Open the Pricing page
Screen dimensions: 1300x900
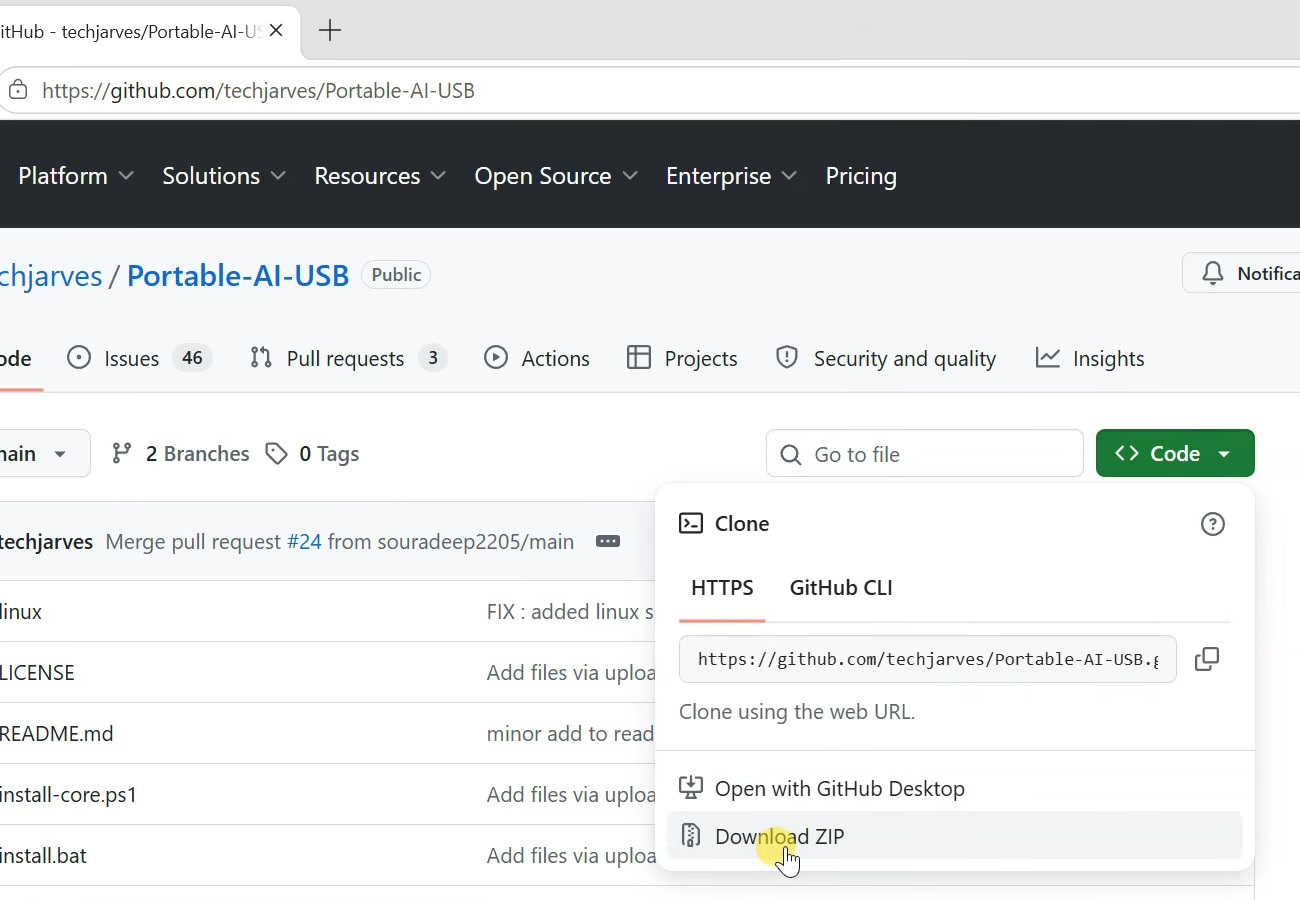coord(861,176)
